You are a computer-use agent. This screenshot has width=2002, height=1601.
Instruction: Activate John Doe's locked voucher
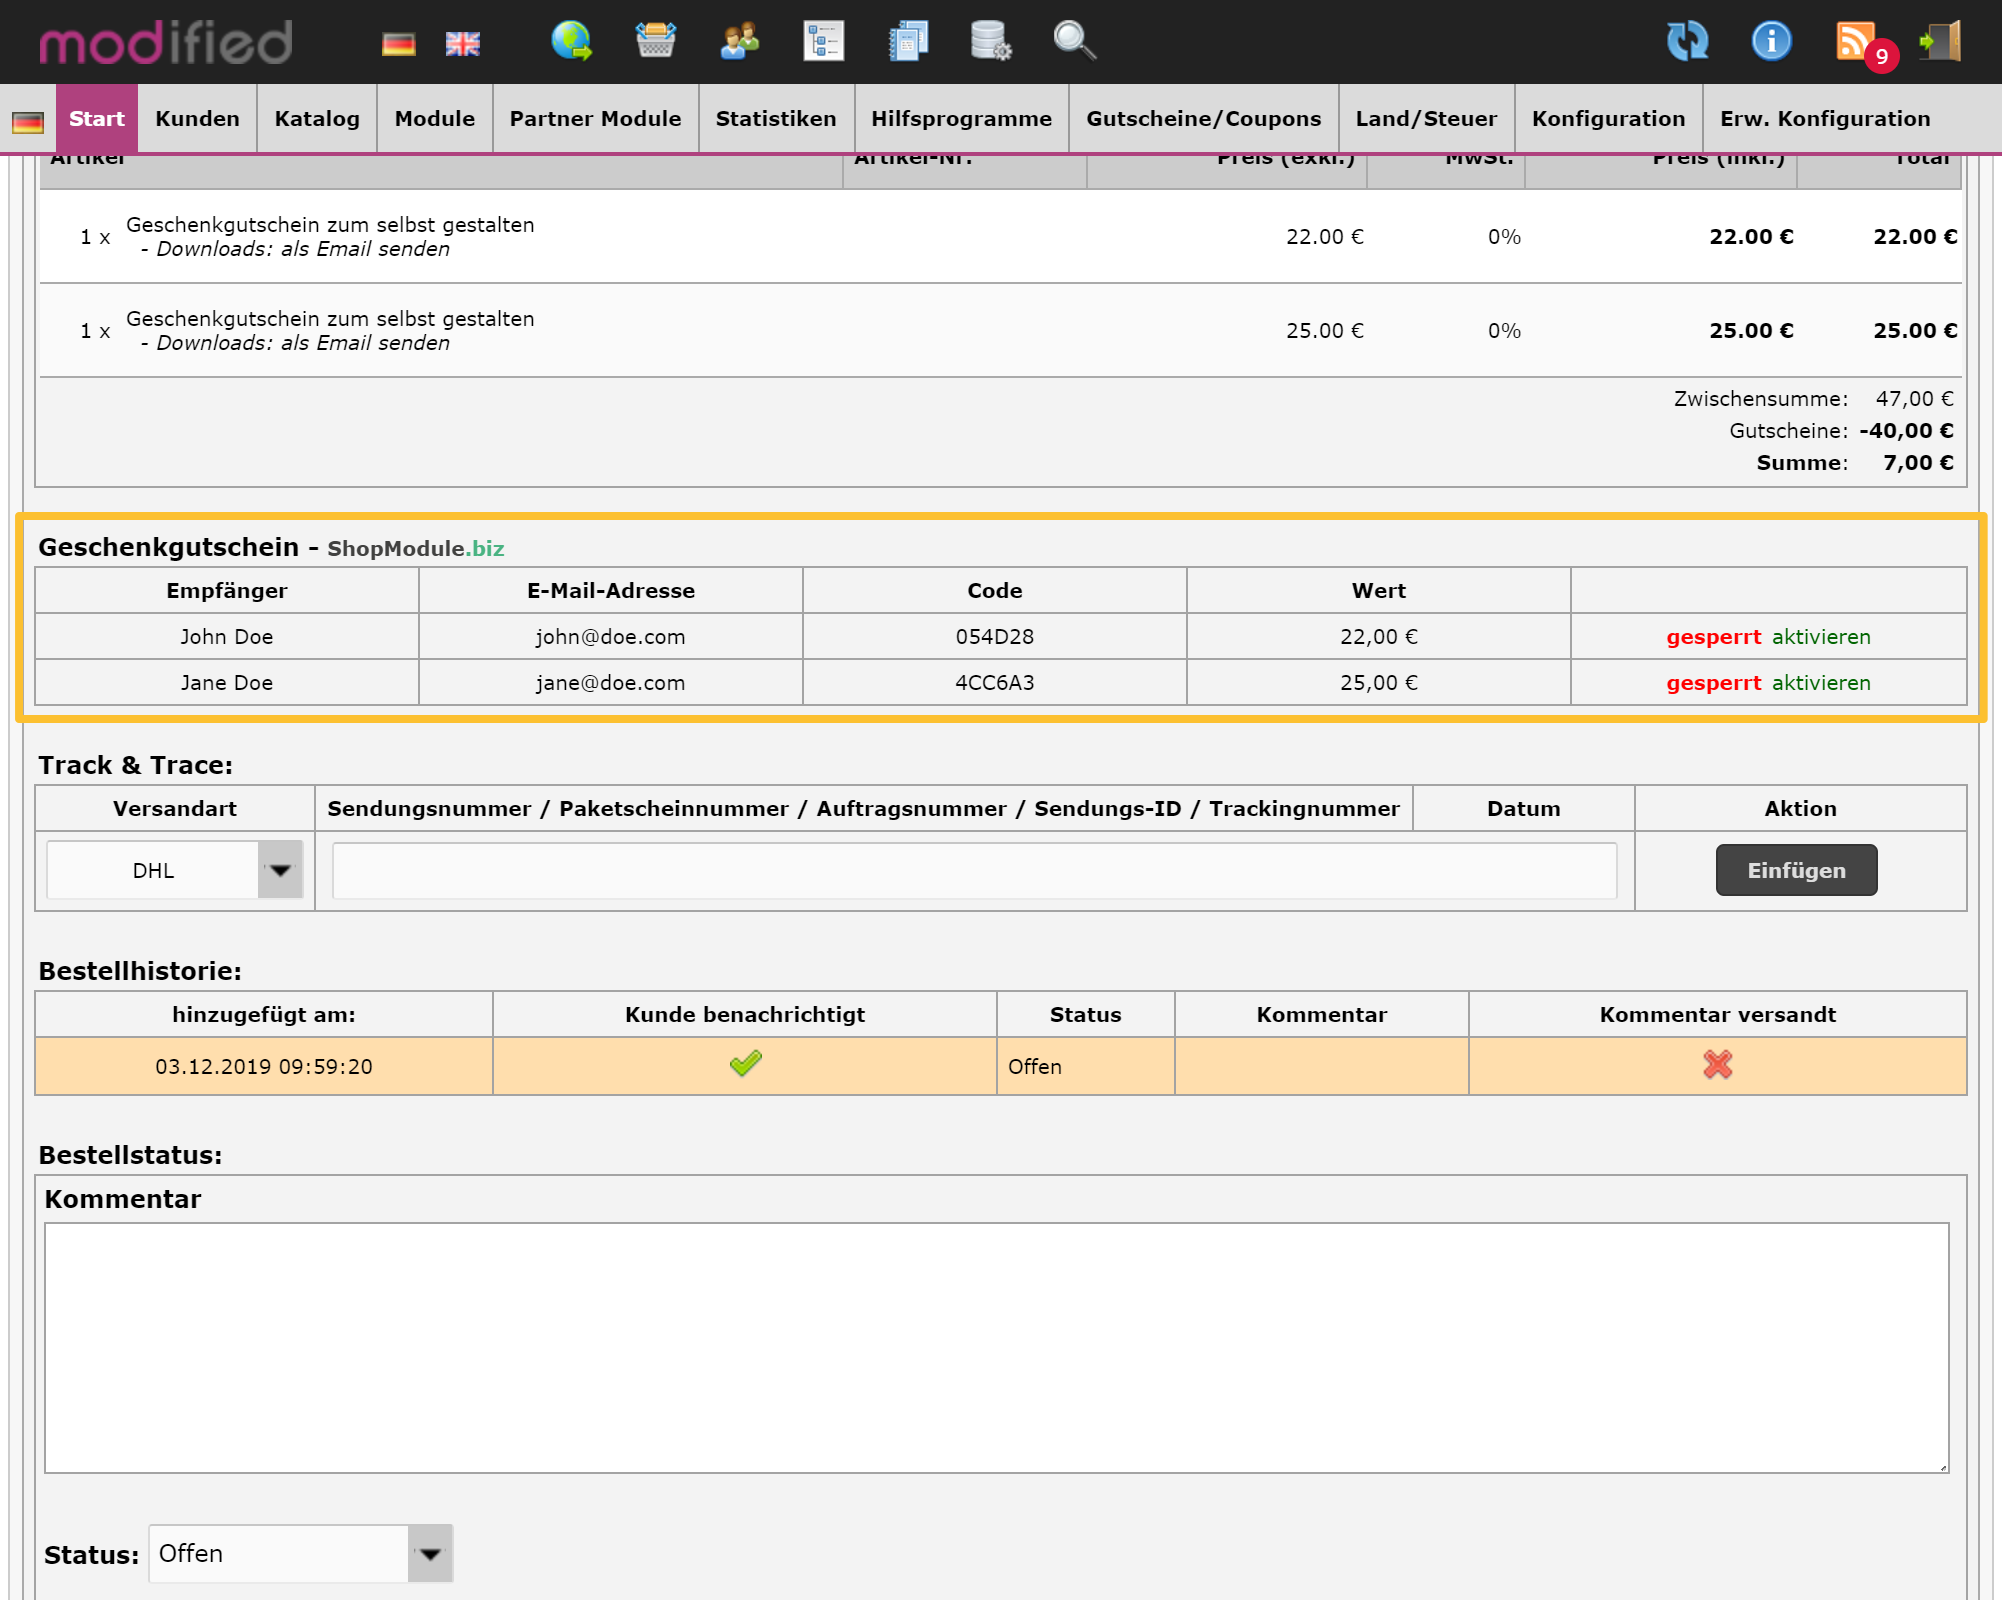pyautogui.click(x=1820, y=637)
